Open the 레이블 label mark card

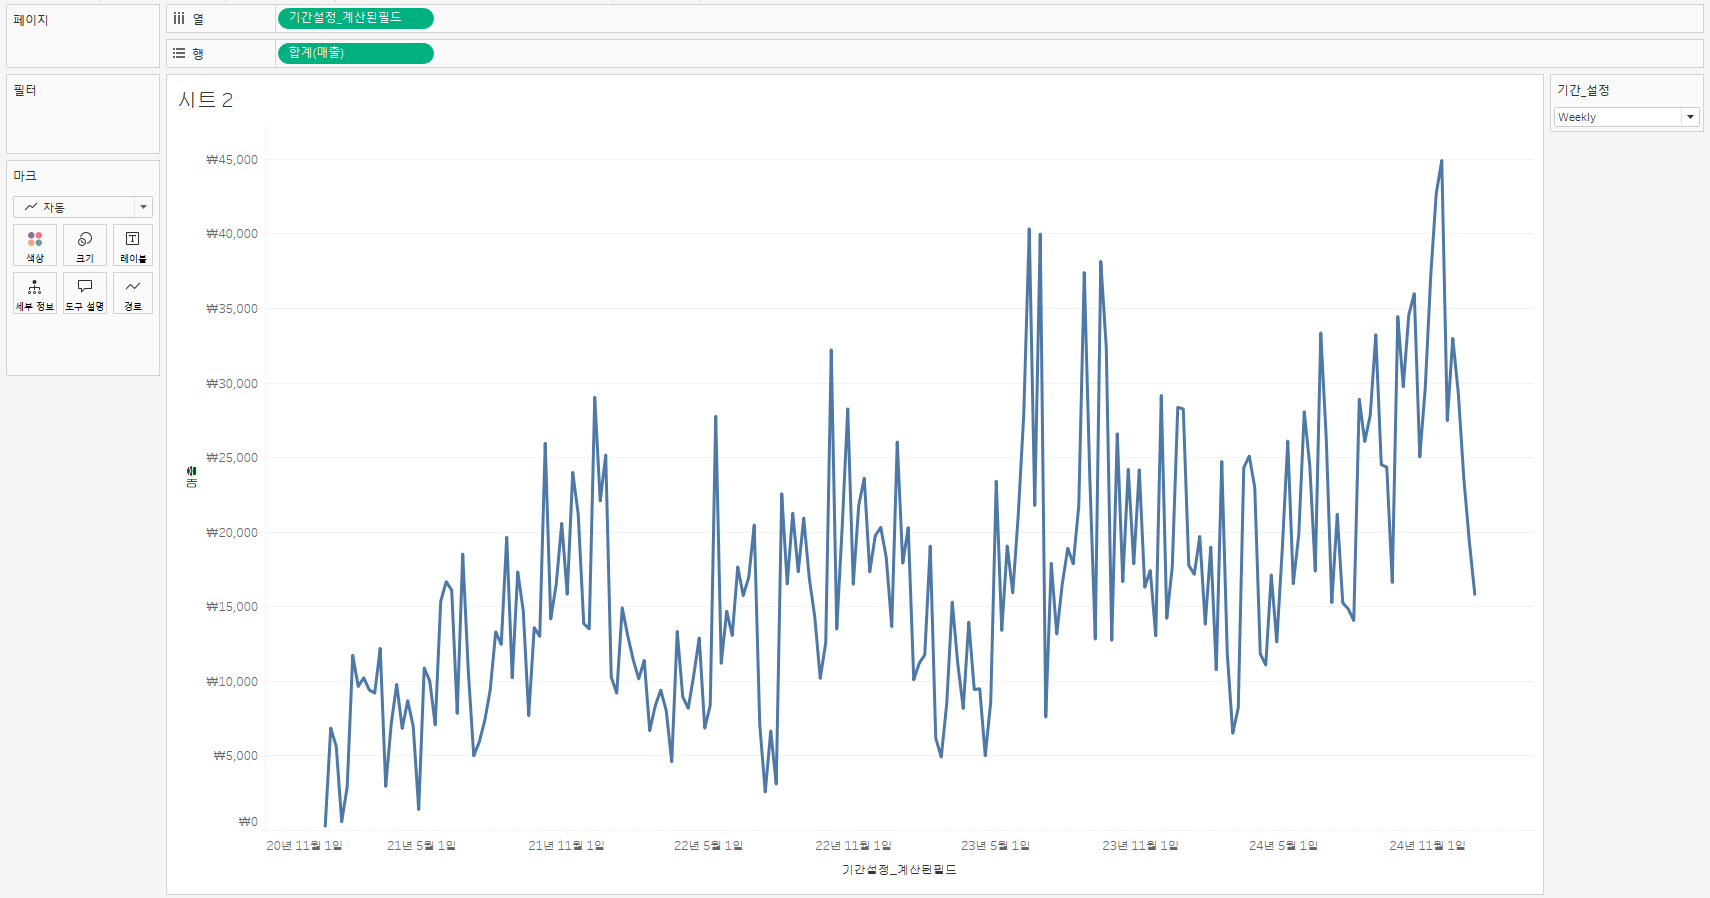click(133, 245)
